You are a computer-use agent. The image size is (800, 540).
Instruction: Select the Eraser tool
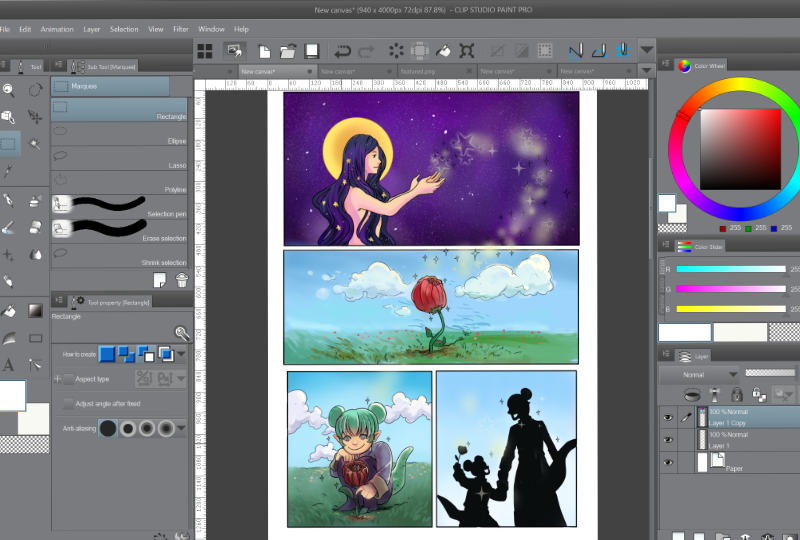click(35, 227)
